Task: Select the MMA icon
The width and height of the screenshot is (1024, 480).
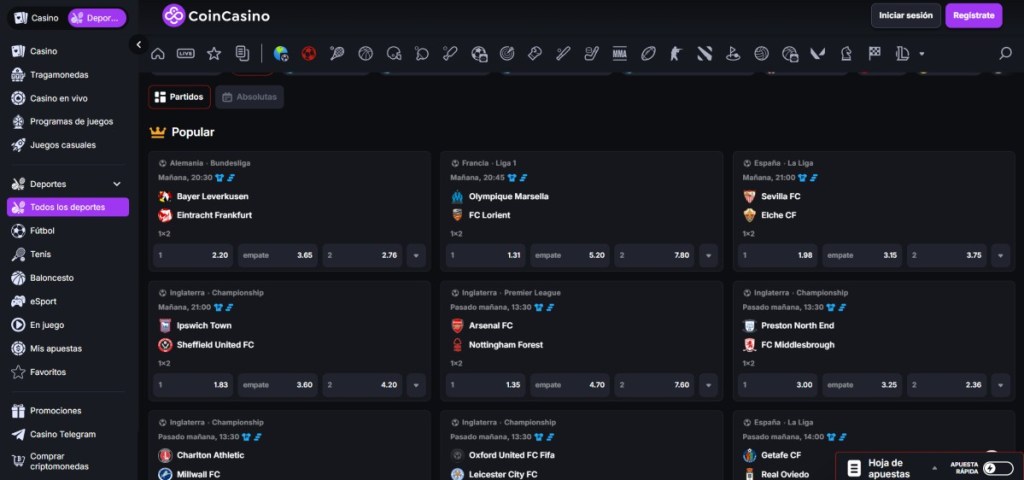Action: (x=620, y=54)
